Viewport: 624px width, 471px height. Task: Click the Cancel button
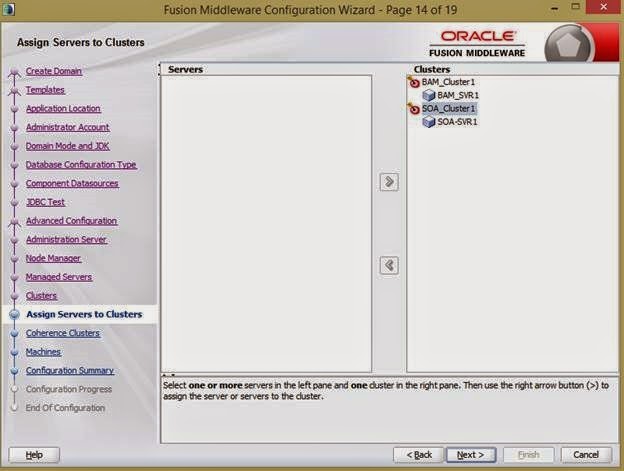click(586, 455)
